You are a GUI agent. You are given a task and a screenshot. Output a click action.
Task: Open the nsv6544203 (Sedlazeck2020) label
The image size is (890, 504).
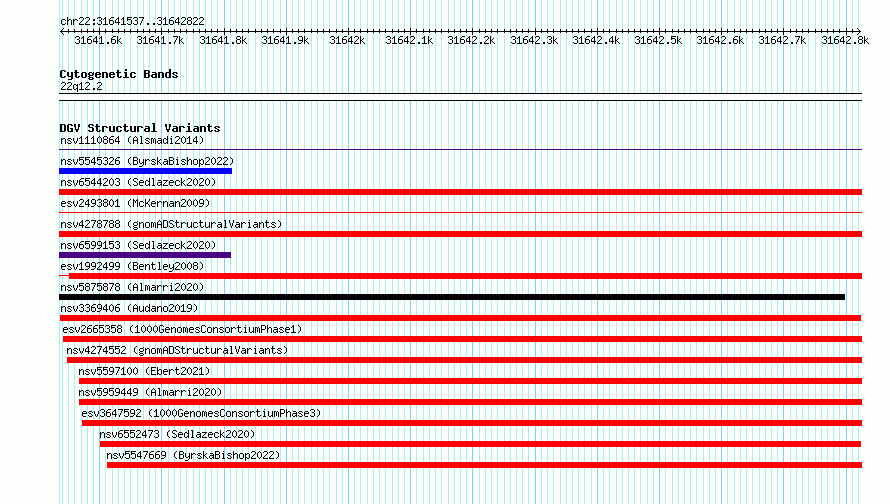[138, 182]
